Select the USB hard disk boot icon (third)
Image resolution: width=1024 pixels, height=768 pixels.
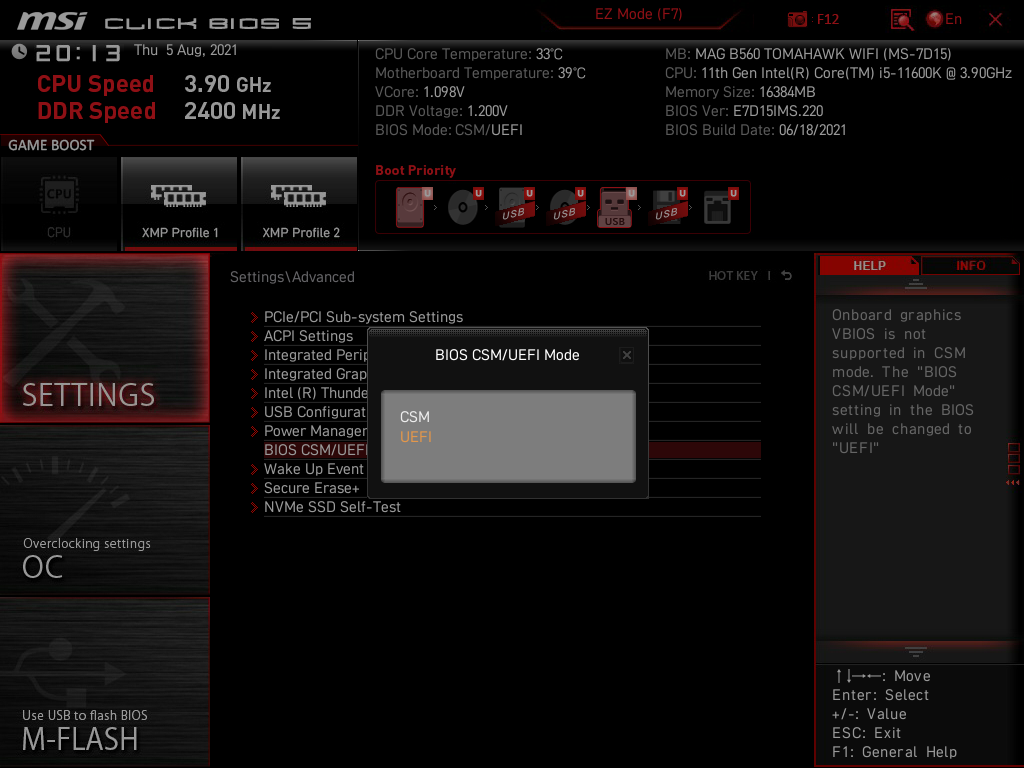[516, 207]
